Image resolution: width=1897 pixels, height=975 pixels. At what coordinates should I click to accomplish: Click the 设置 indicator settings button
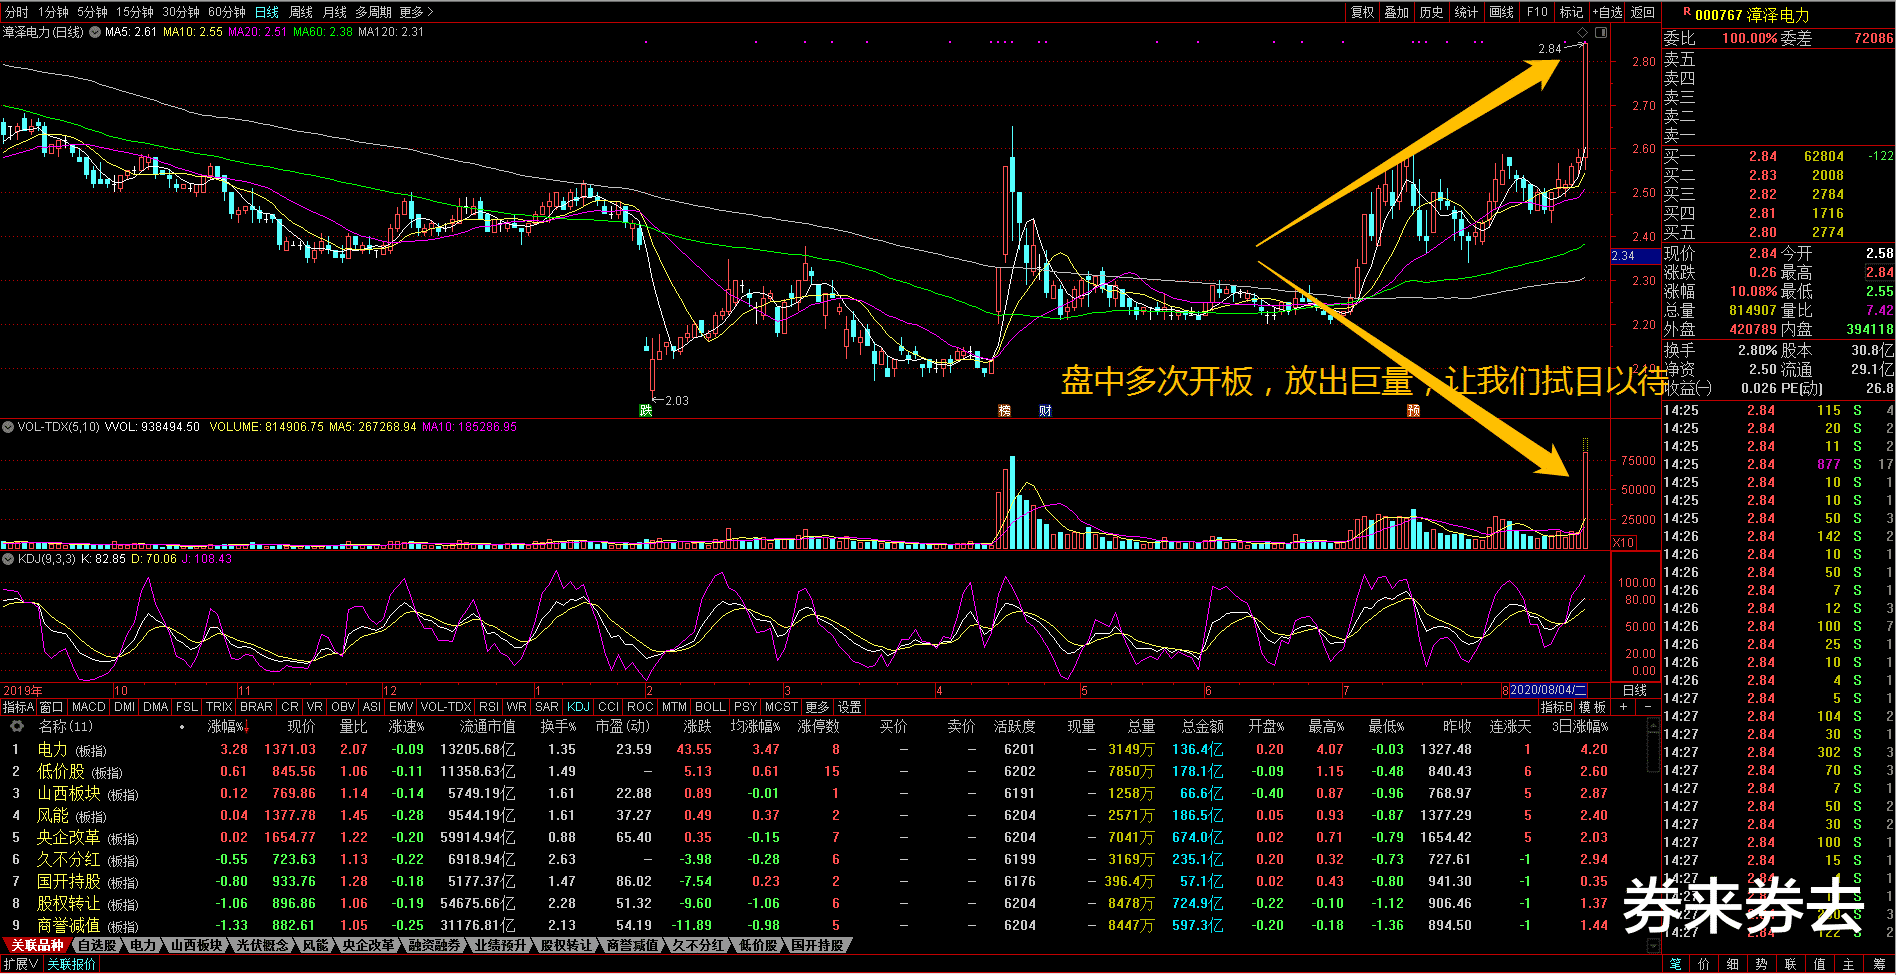click(849, 707)
